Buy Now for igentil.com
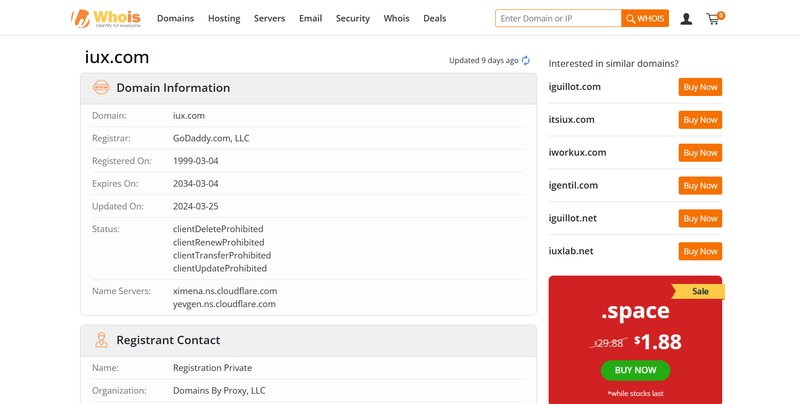800x404 pixels. point(700,186)
